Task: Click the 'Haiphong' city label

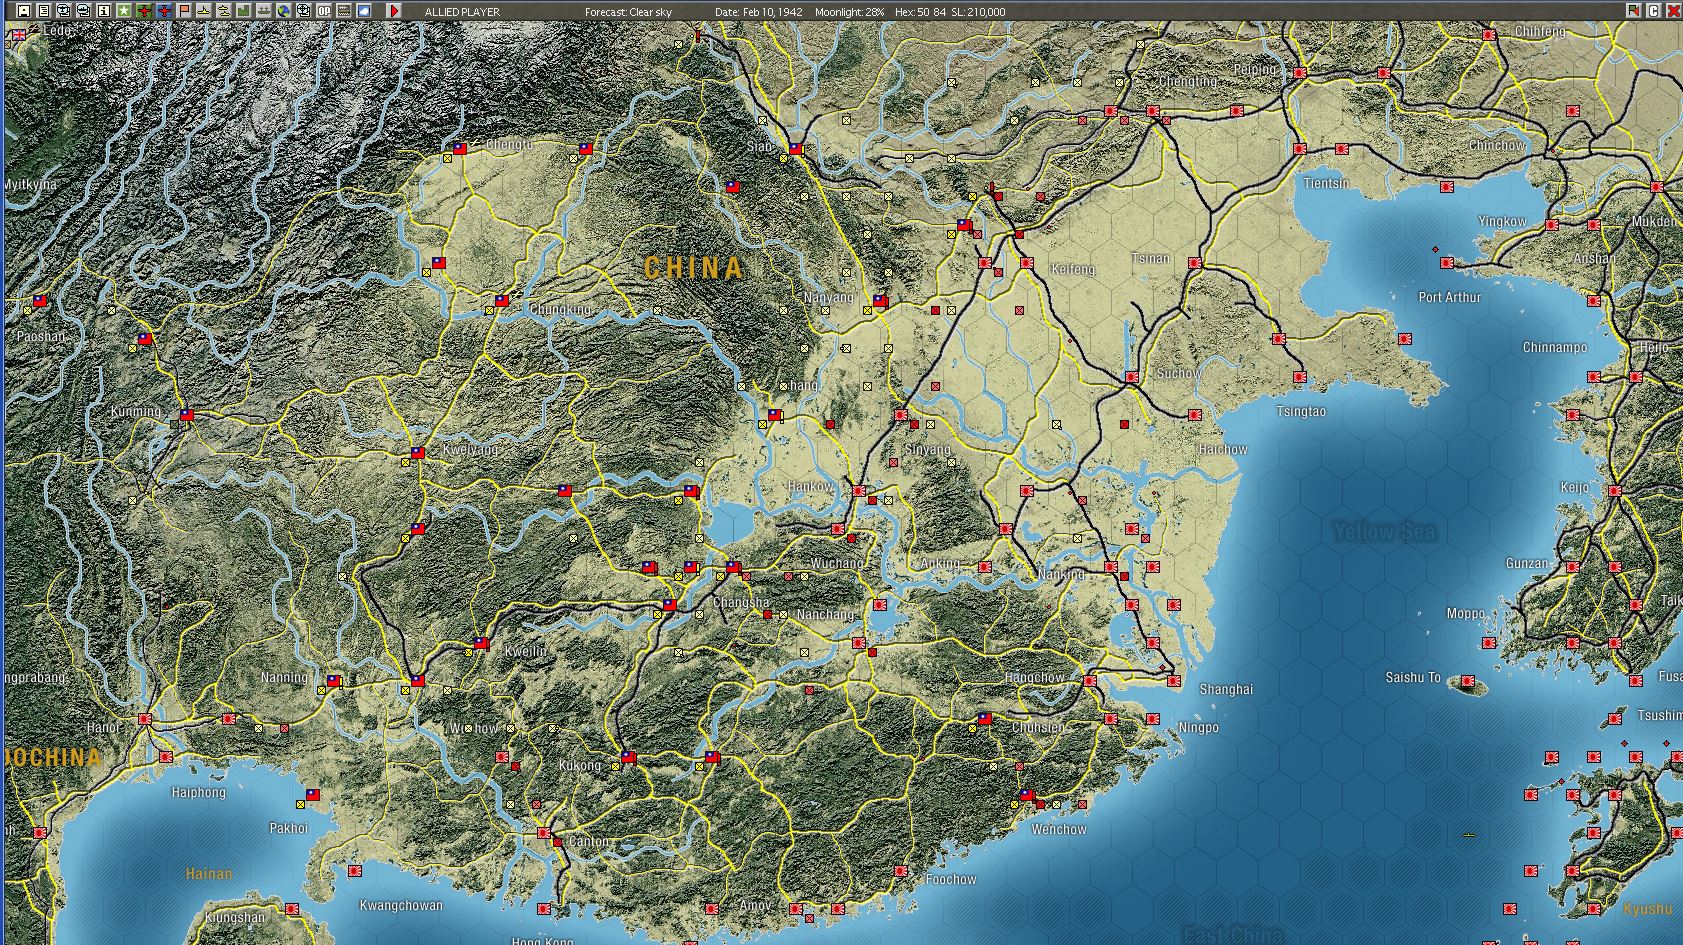Action: tap(198, 793)
